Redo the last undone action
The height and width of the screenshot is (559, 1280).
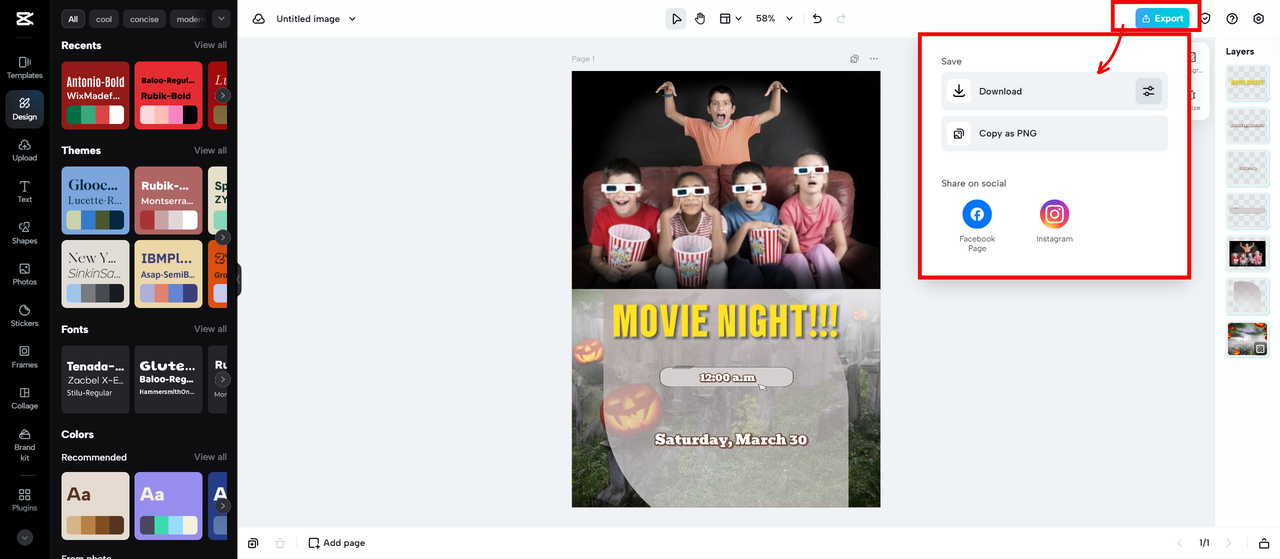pos(841,19)
